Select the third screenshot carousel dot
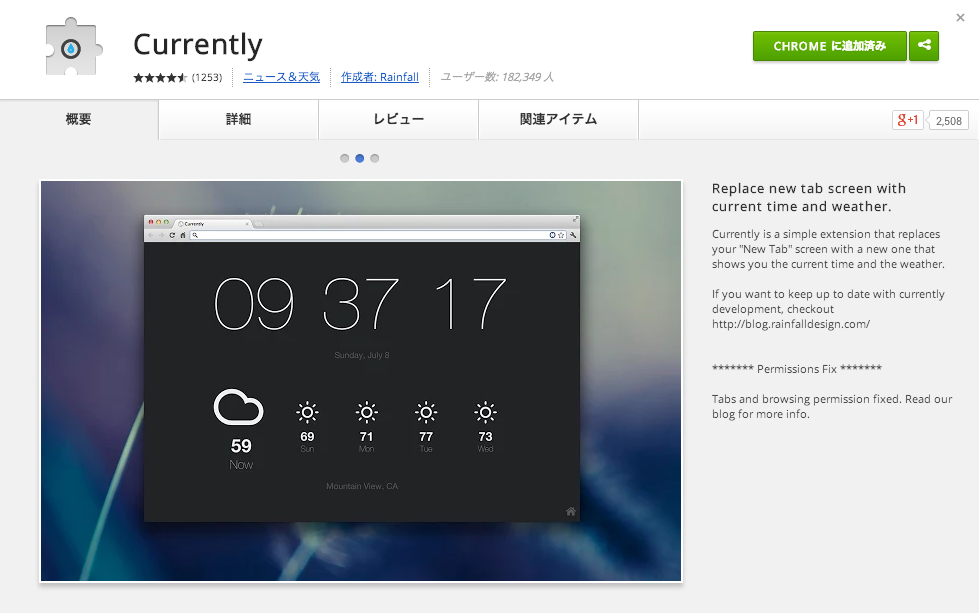This screenshot has width=979, height=613. [375, 159]
